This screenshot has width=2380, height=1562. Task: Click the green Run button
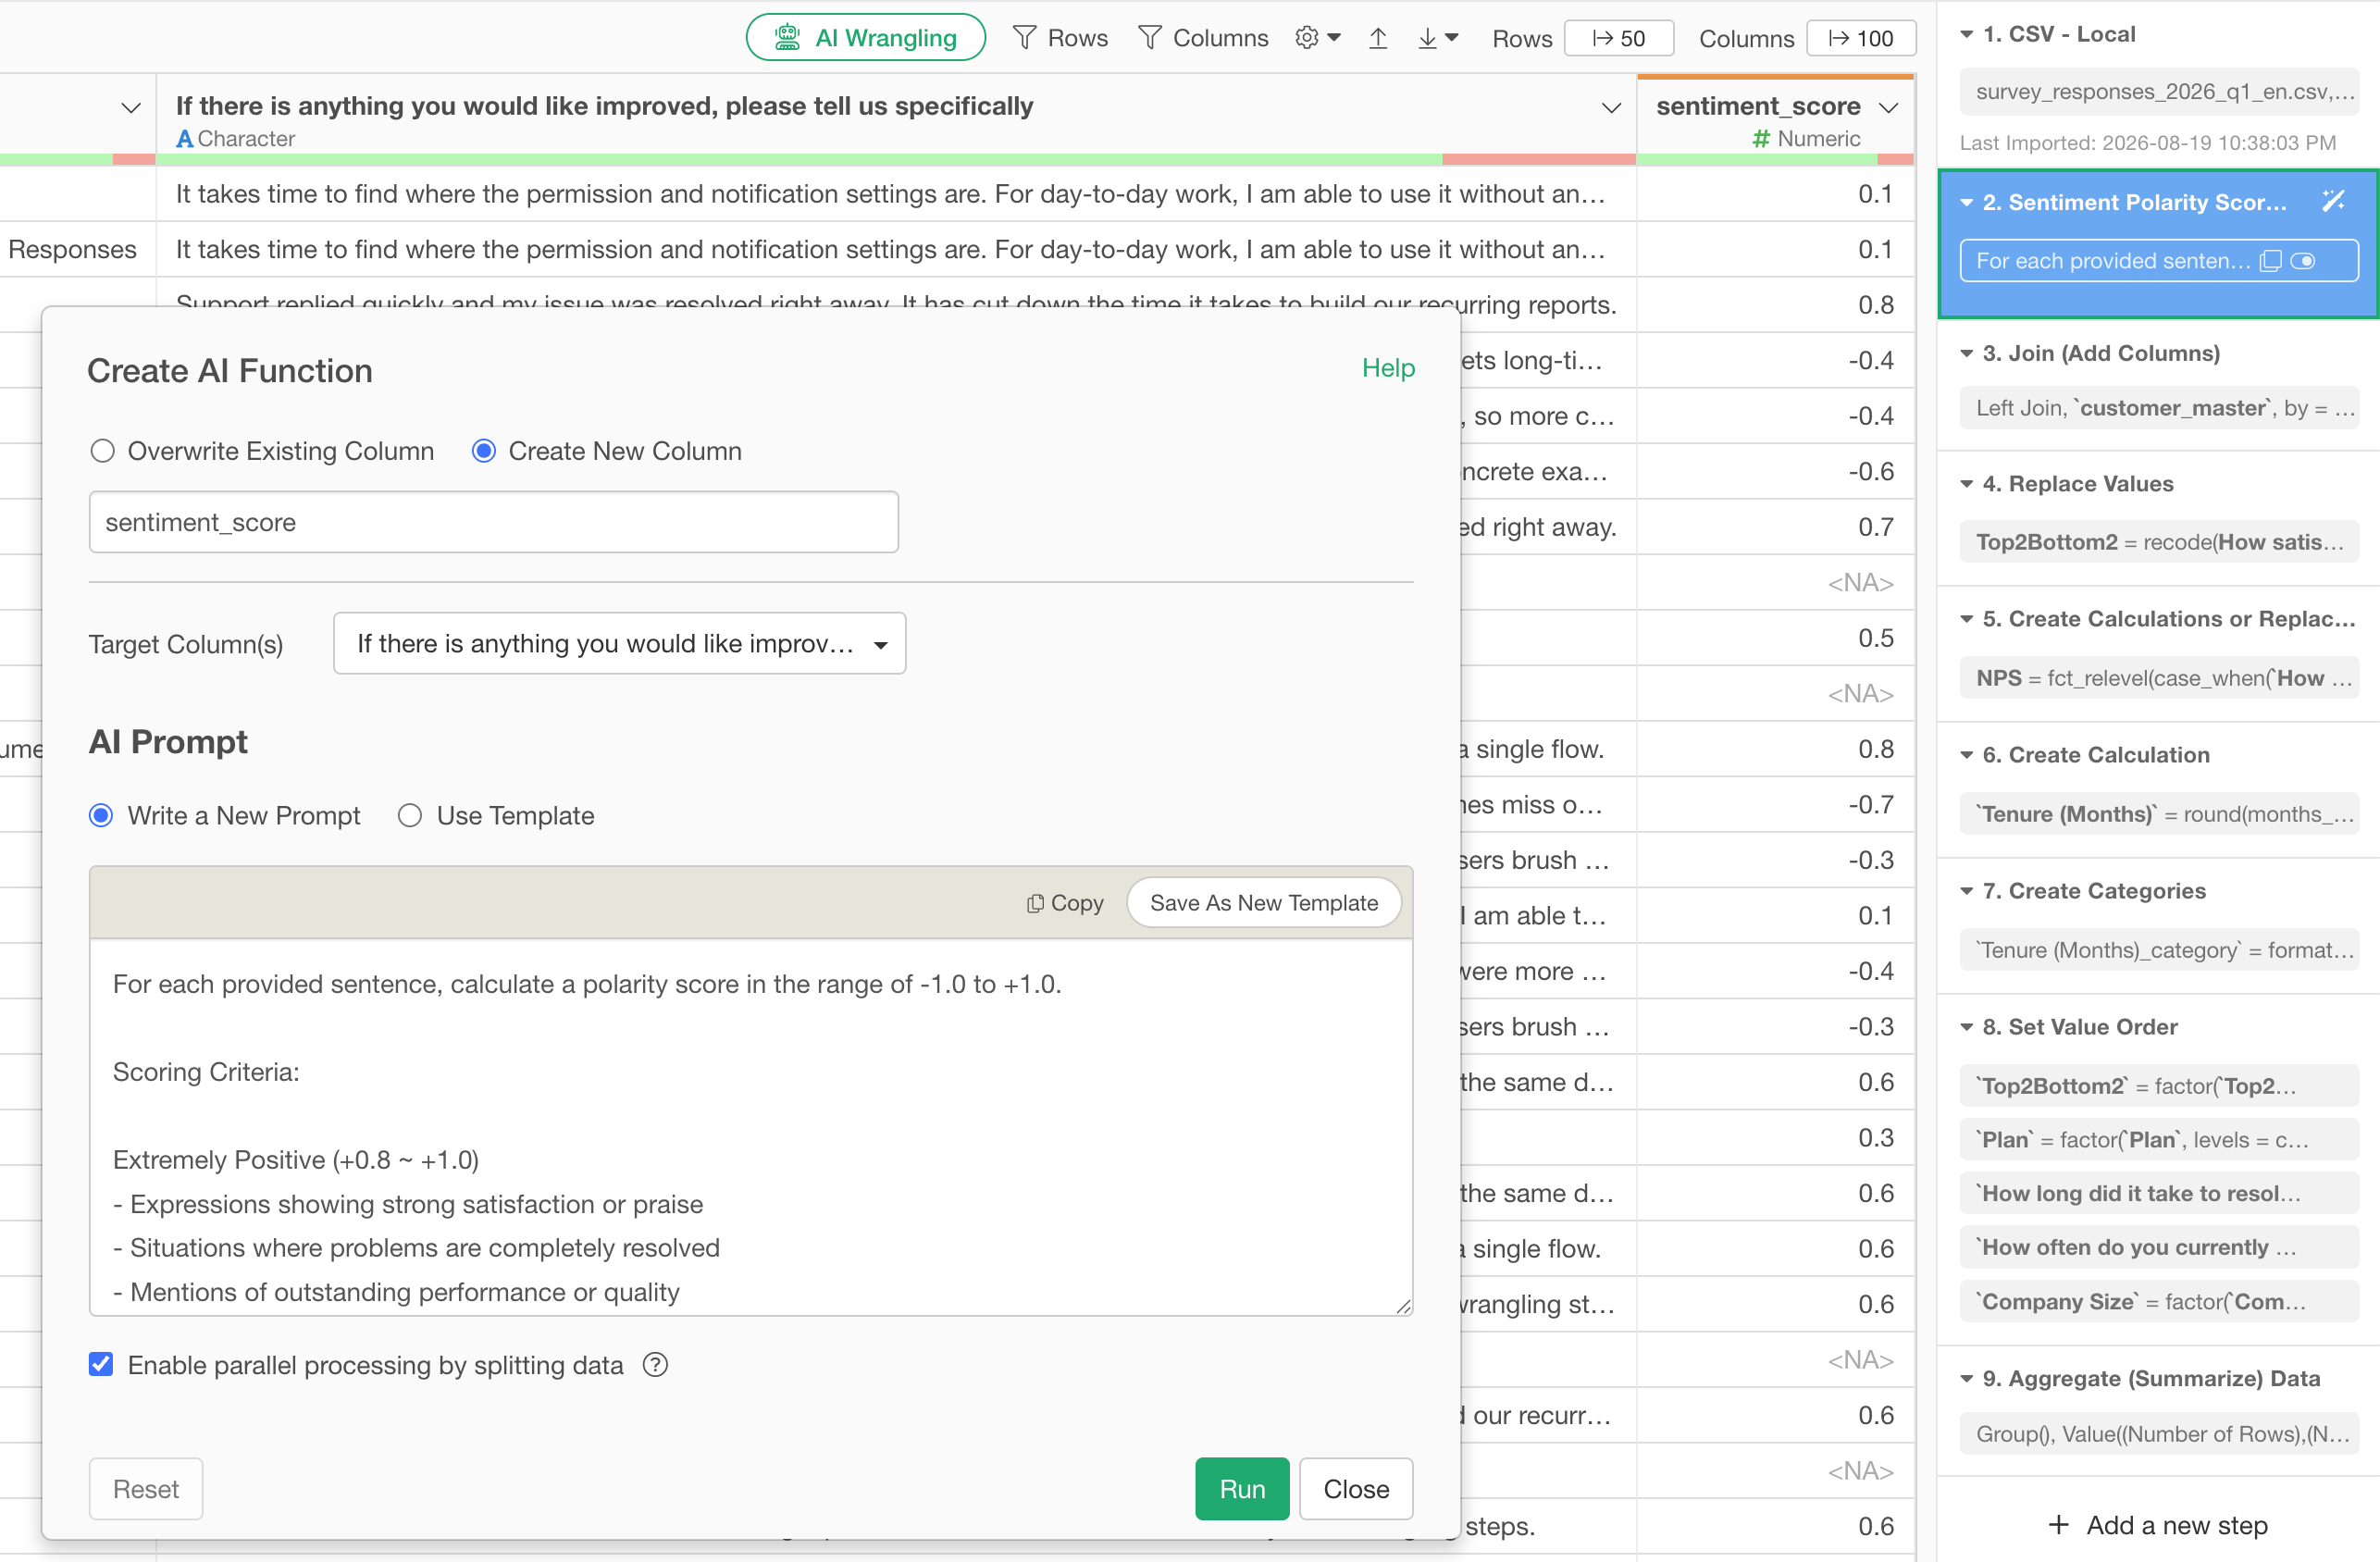point(1242,1489)
